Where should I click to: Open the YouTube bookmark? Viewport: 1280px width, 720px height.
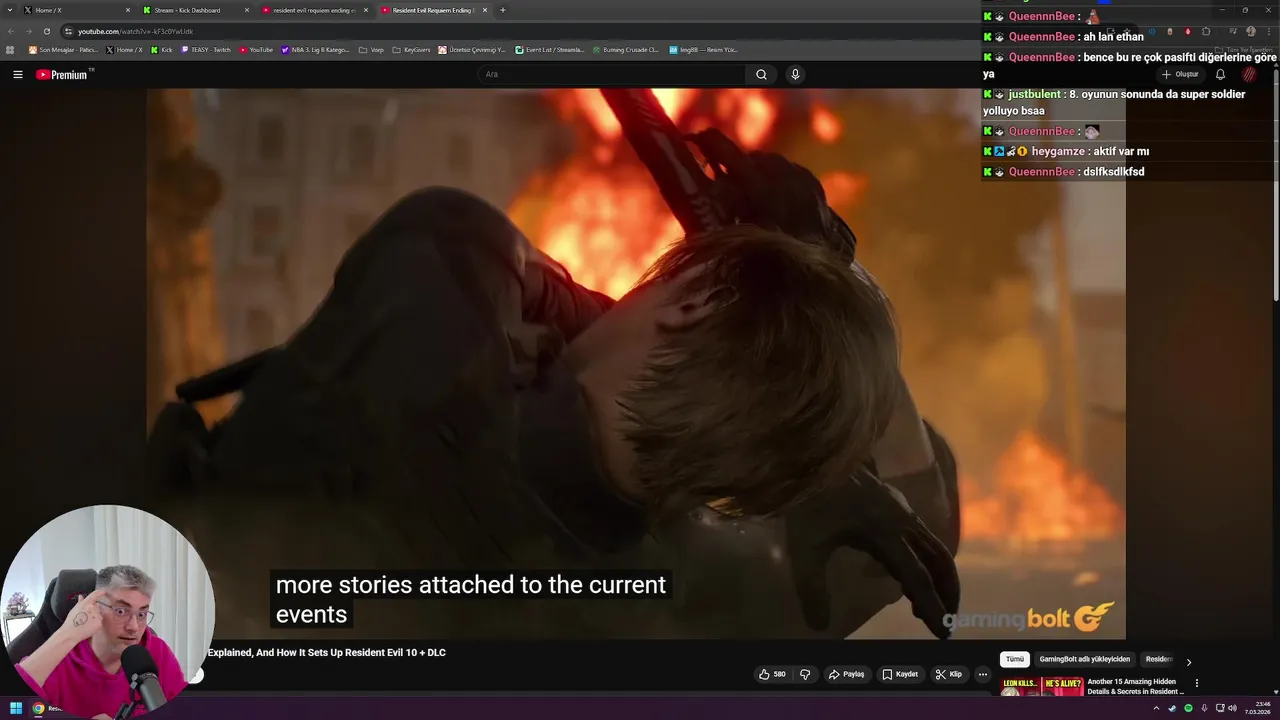click(x=256, y=49)
